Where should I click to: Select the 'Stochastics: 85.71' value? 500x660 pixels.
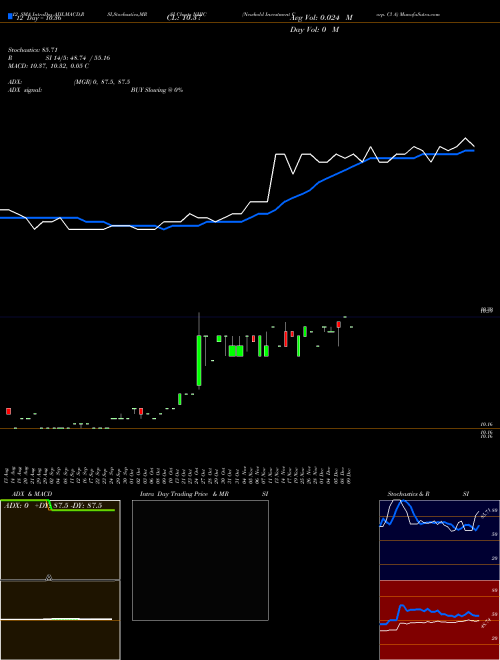(x=32, y=50)
